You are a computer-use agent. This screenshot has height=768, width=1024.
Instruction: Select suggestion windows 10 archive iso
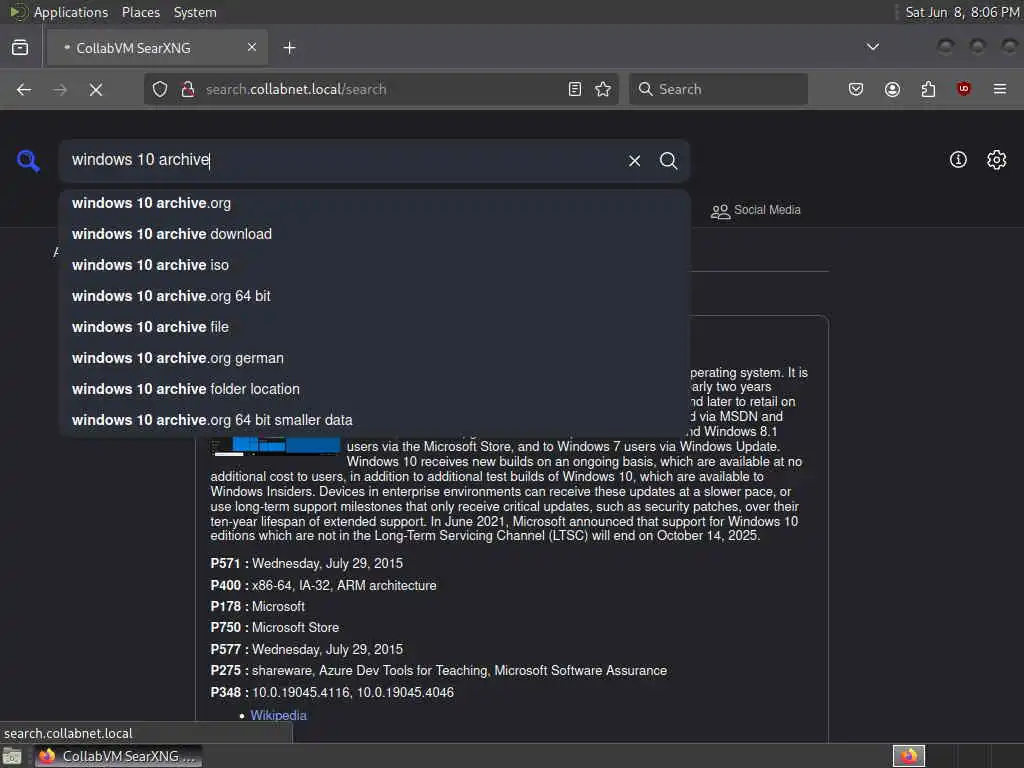(374, 265)
